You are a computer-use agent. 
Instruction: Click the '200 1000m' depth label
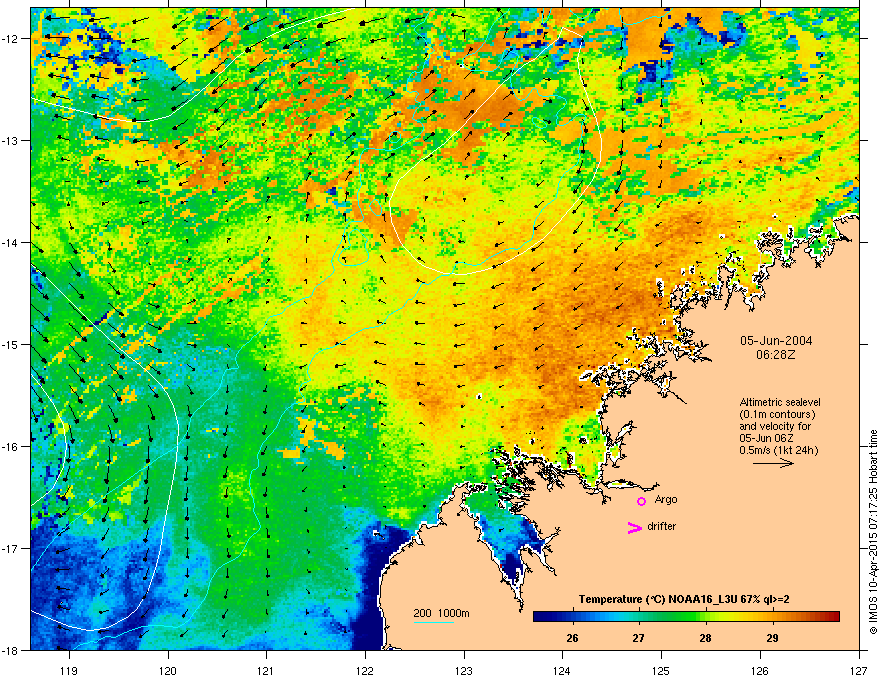click(x=442, y=613)
